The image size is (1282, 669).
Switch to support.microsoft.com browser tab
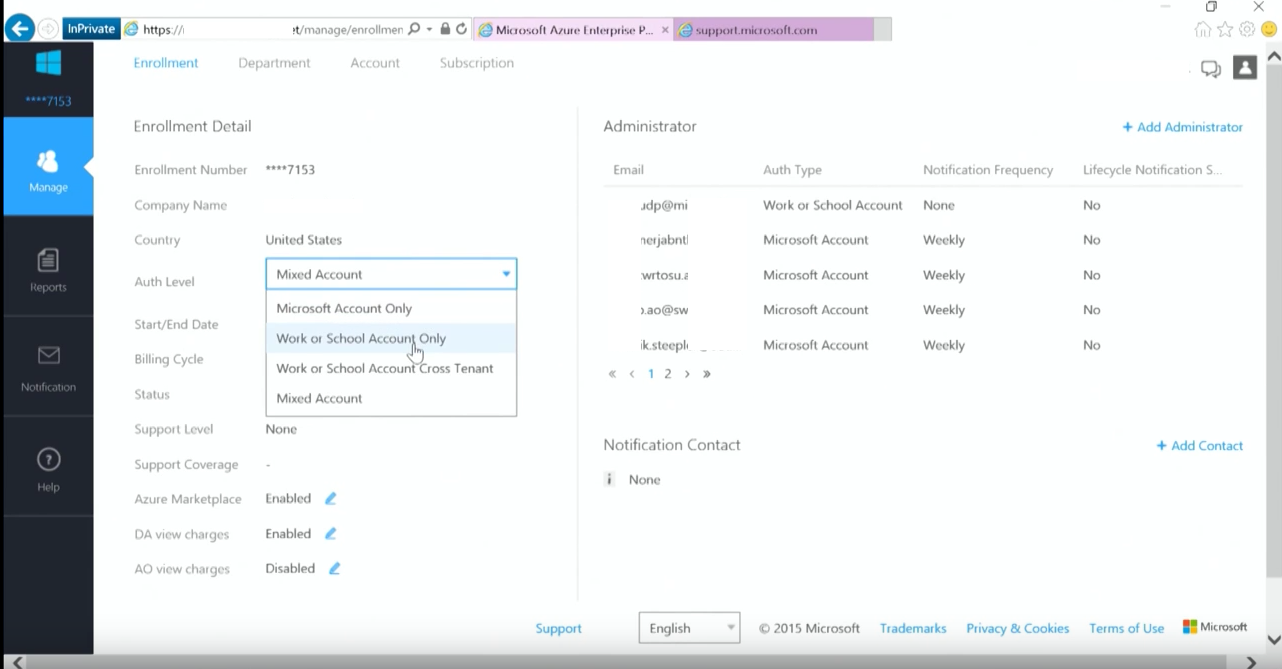[775, 30]
